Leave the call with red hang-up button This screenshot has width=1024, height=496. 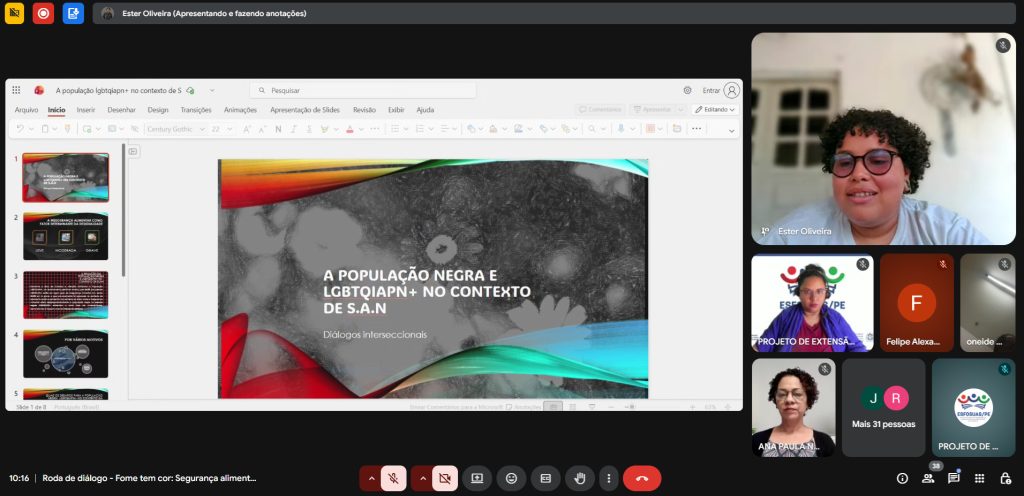[x=642, y=478]
